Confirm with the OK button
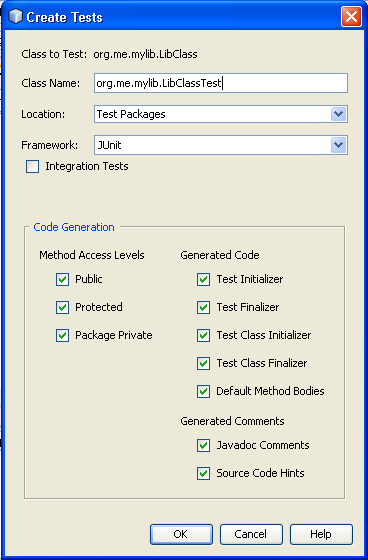The height and width of the screenshot is (560, 368). click(x=181, y=534)
